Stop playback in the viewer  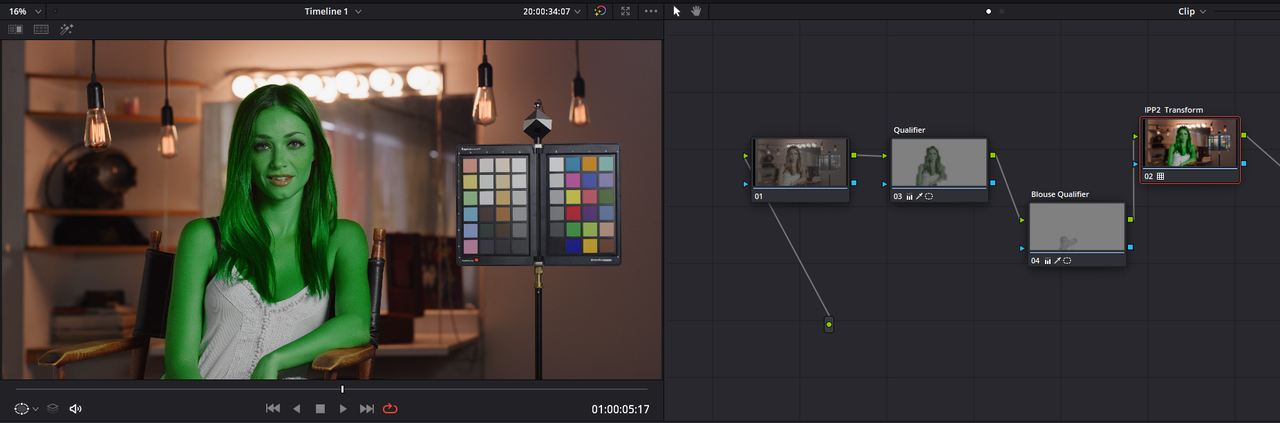click(x=320, y=408)
